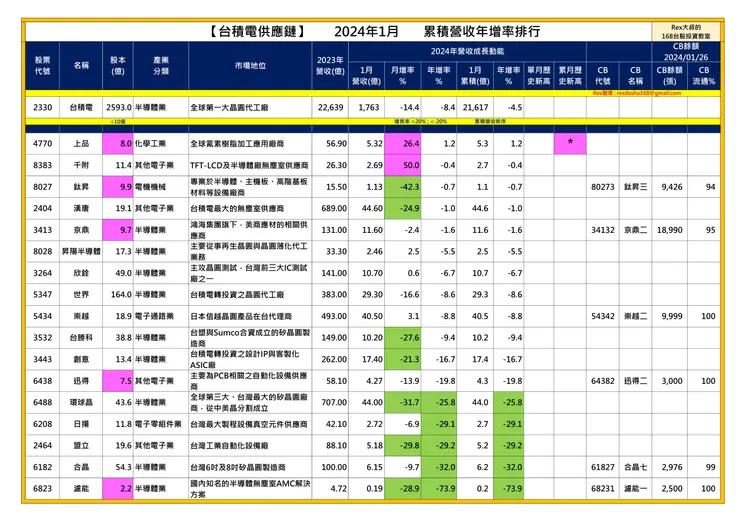
Task: Click the 2023年營收(億) column header
Action: (x=330, y=66)
